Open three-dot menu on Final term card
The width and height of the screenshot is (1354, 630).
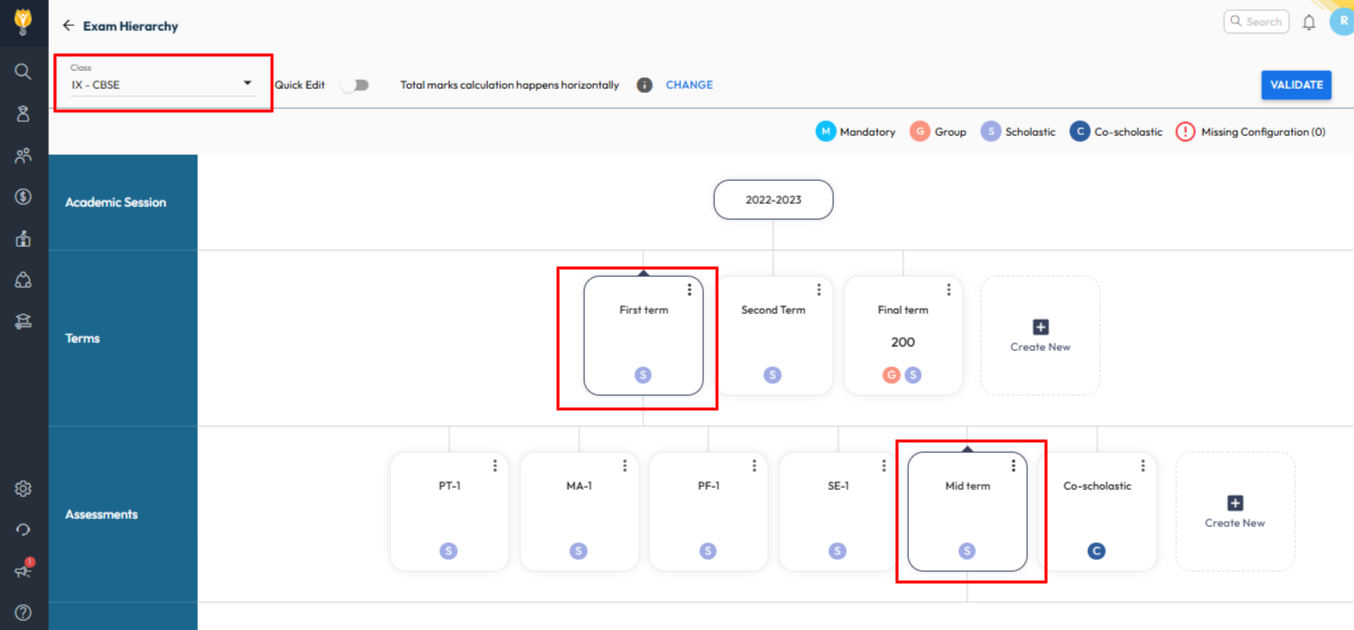948,290
